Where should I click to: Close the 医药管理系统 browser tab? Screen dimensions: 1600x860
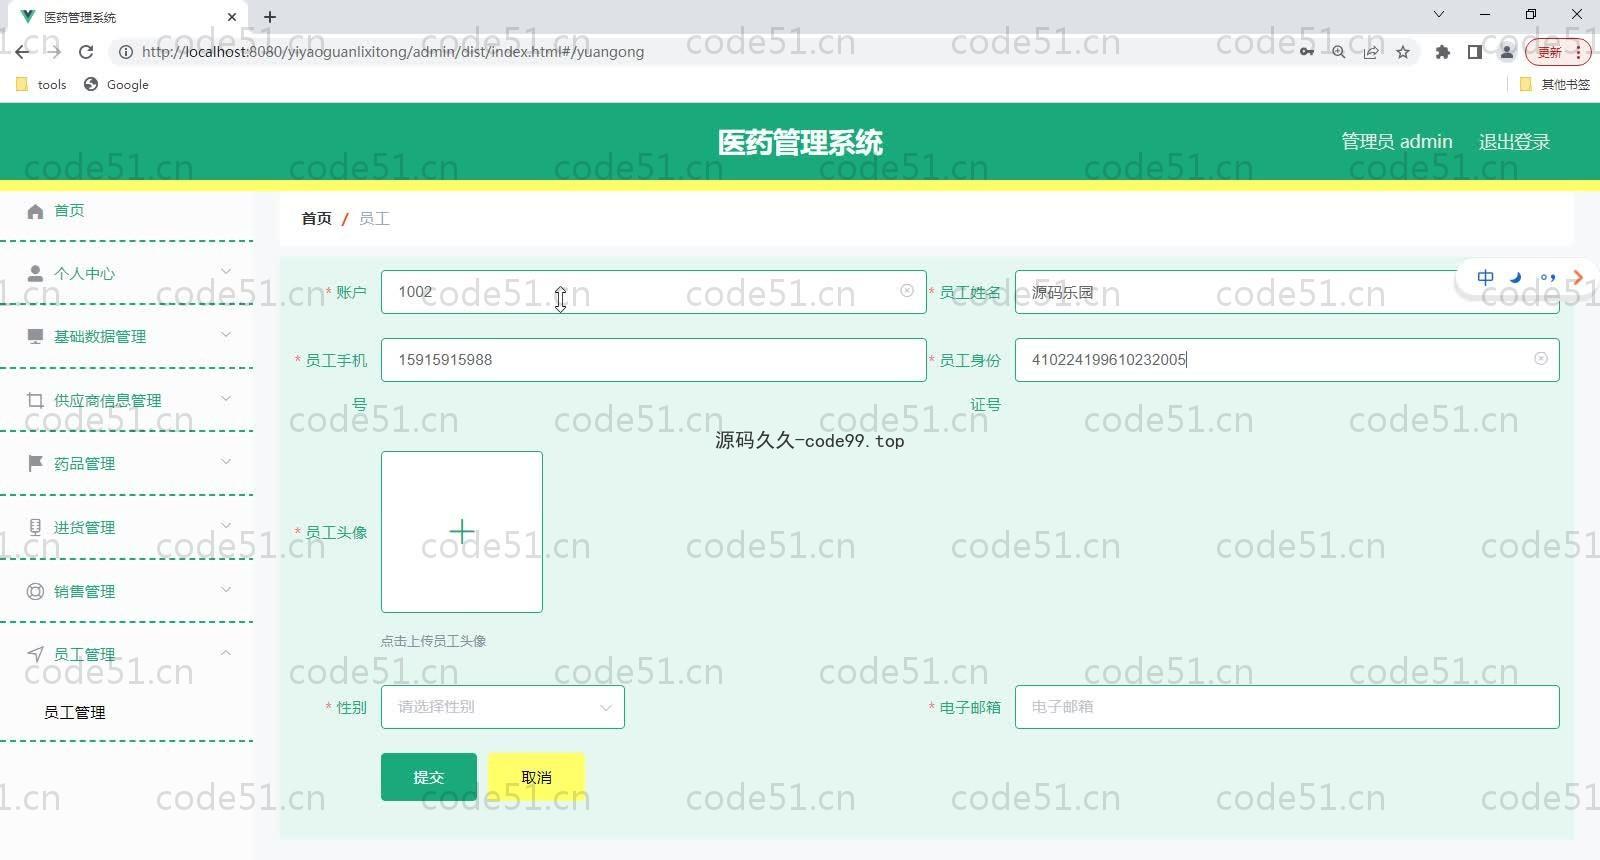[232, 17]
